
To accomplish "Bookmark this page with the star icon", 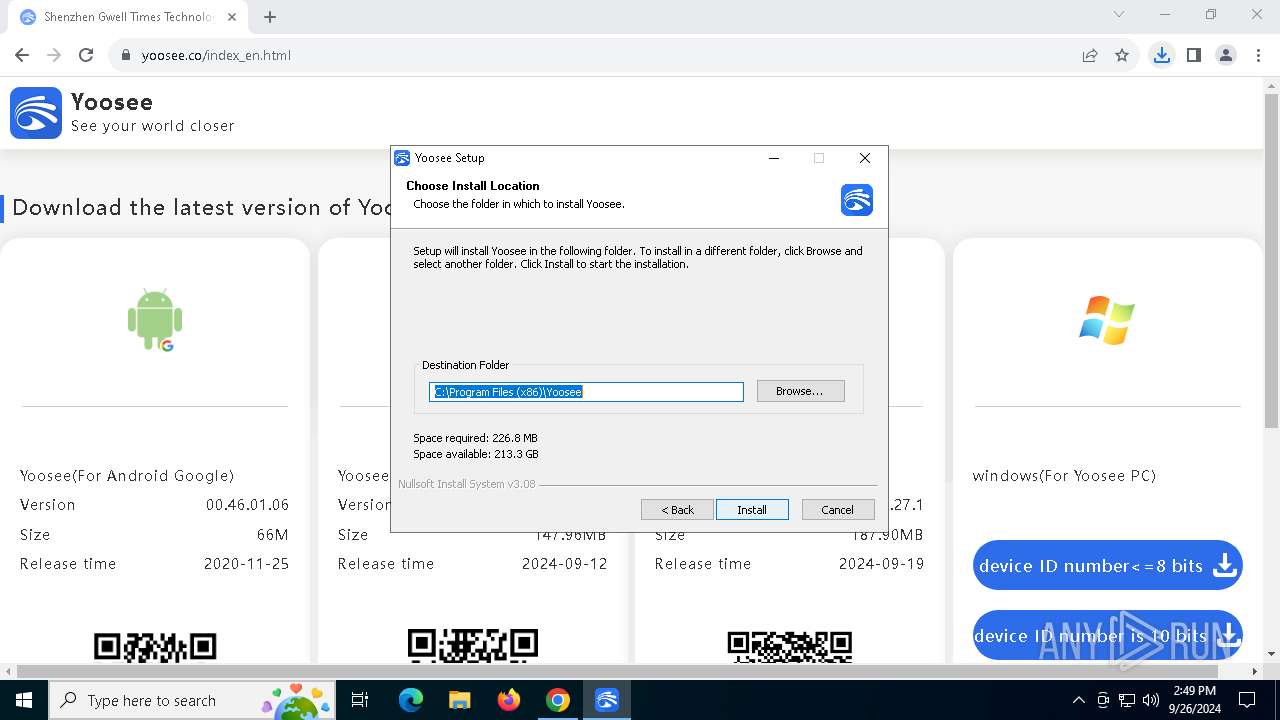I will [1122, 55].
